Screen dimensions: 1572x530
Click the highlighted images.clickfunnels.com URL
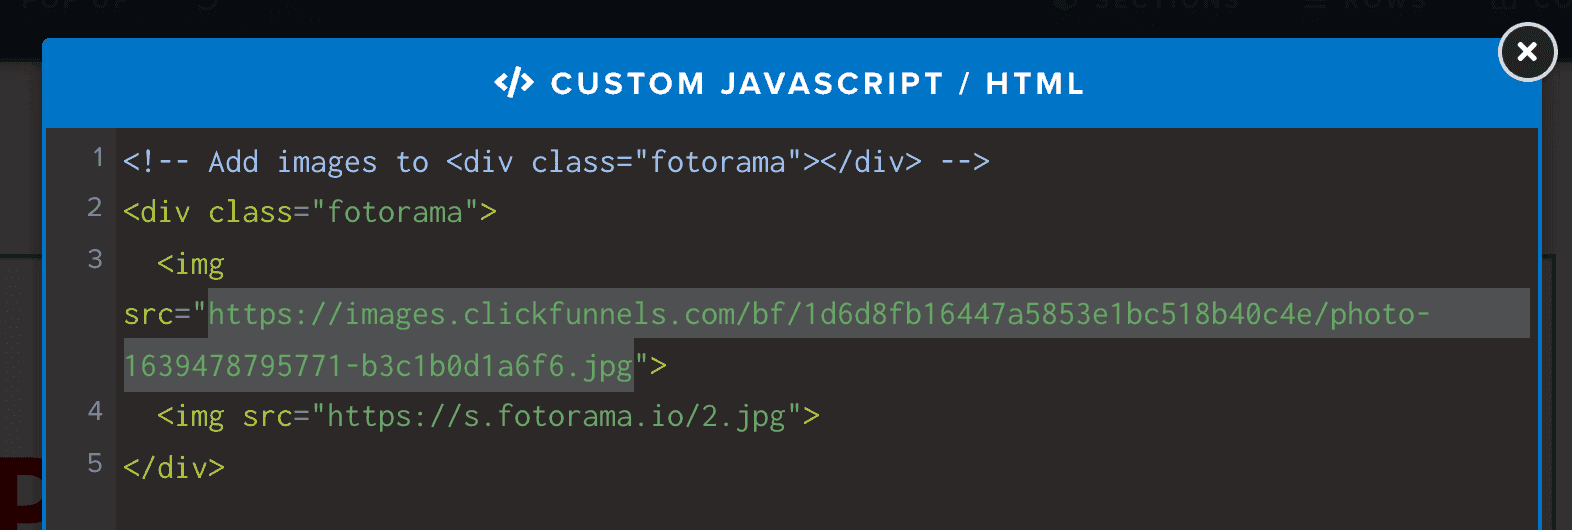(818, 314)
